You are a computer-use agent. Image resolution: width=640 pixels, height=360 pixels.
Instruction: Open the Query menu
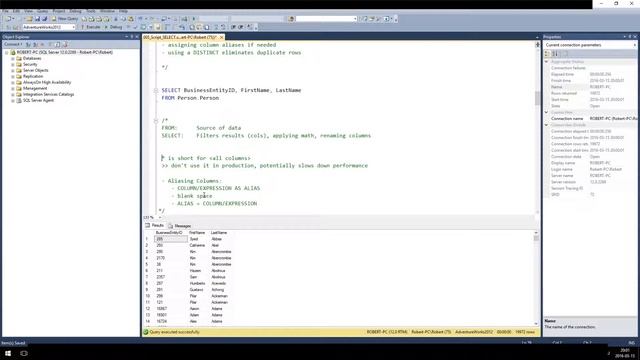tap(42, 11)
